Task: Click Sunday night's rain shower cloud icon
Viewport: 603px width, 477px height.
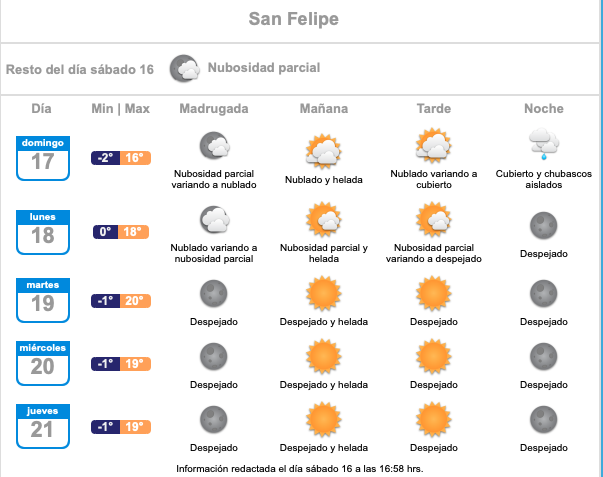Action: (x=544, y=144)
